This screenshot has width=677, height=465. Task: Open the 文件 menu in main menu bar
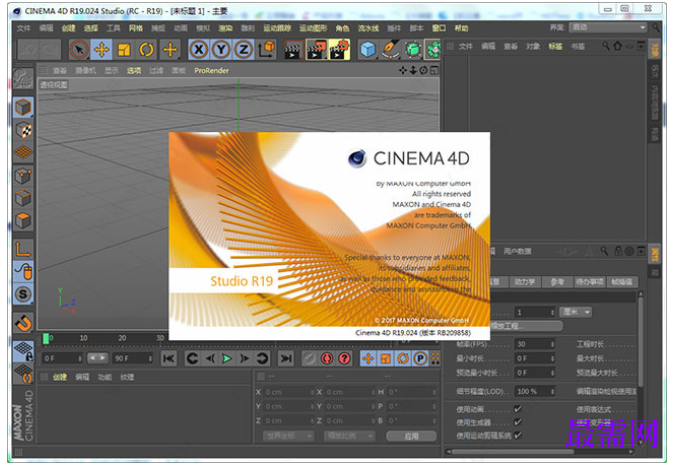click(23, 28)
